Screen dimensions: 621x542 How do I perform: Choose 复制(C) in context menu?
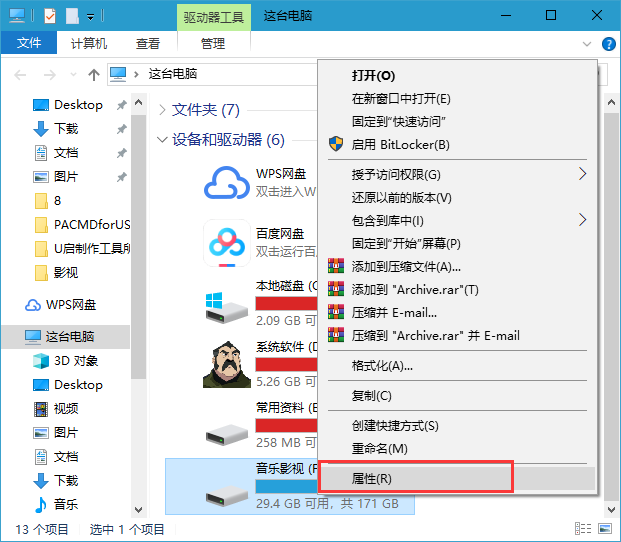pyautogui.click(x=371, y=396)
